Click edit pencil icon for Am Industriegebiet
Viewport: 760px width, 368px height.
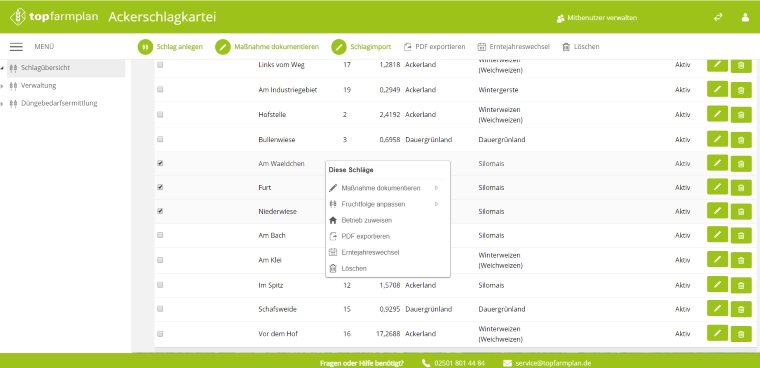(717, 89)
